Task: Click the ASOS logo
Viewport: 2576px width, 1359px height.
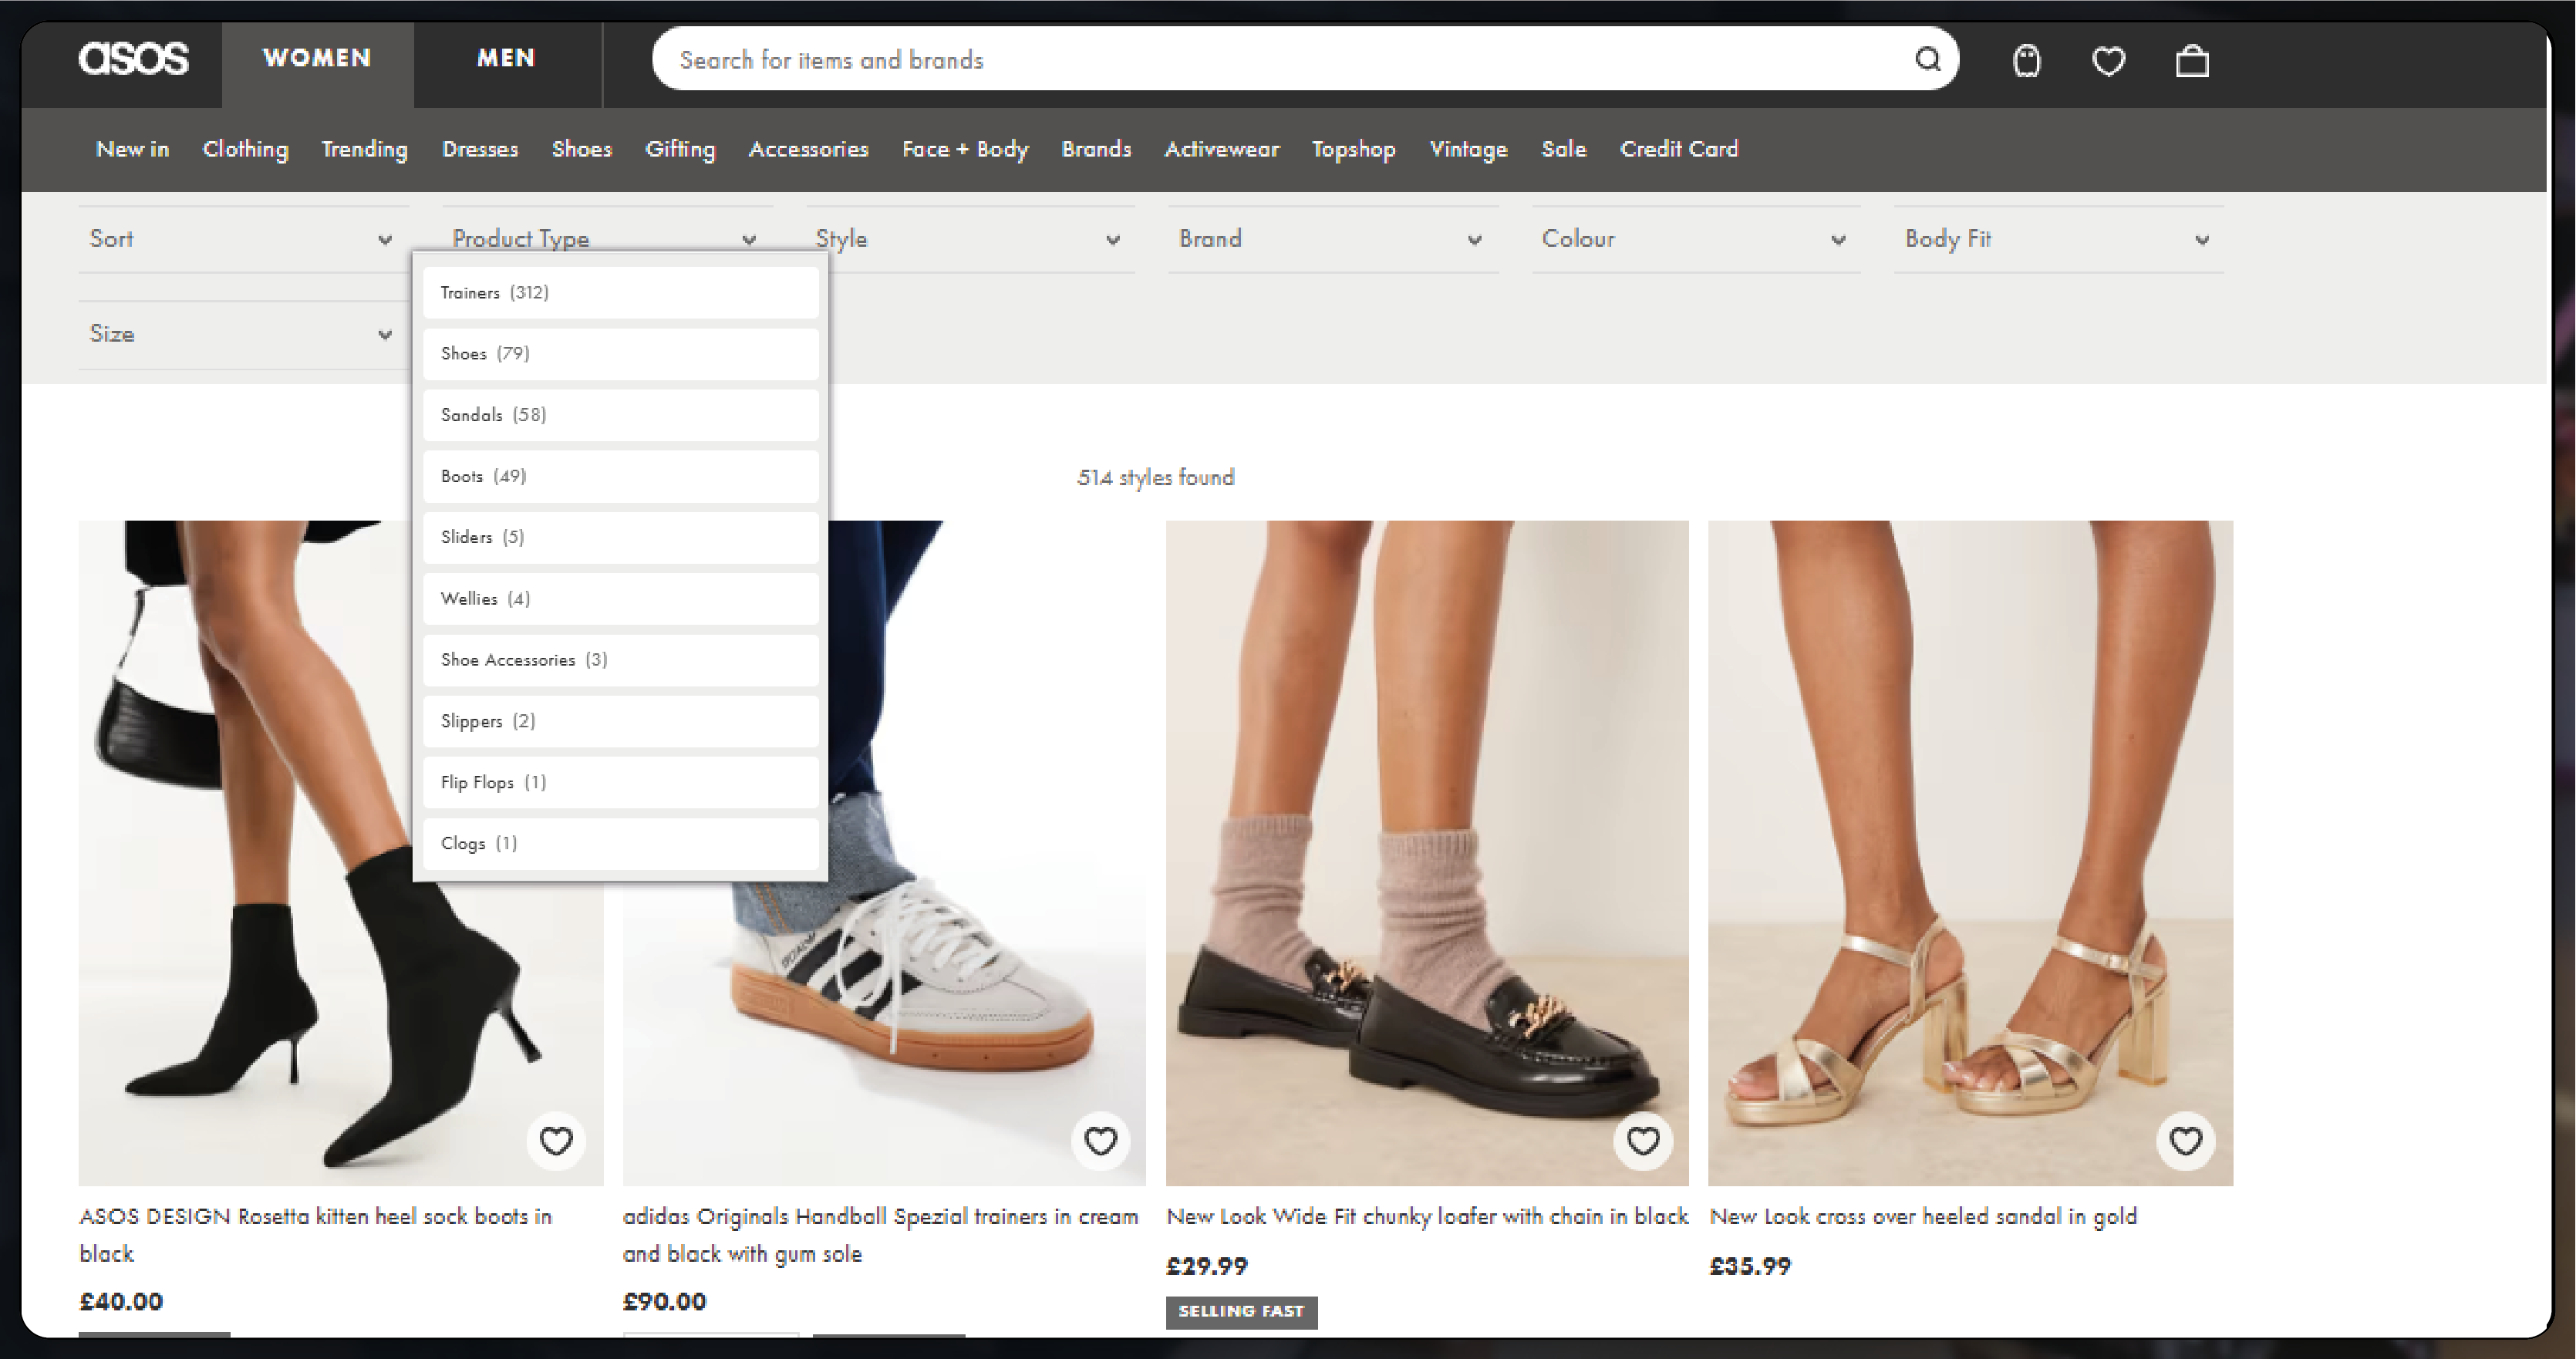Action: (x=133, y=58)
